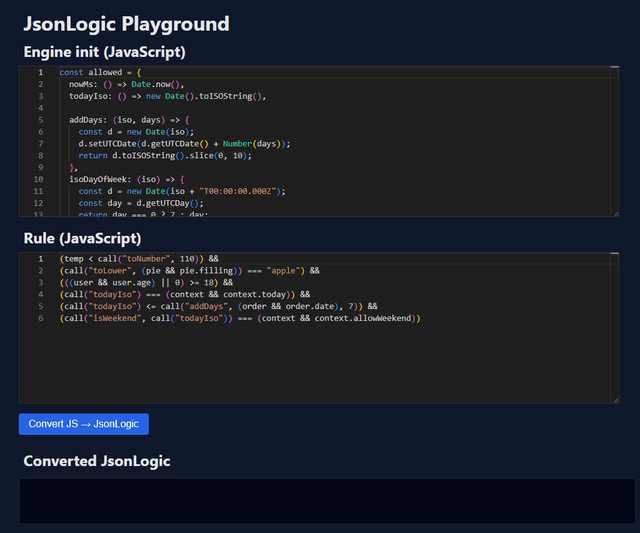This screenshot has width=640, height=533.
Task: Click inside the Rule code editor's empty area
Action: click(x=319, y=363)
